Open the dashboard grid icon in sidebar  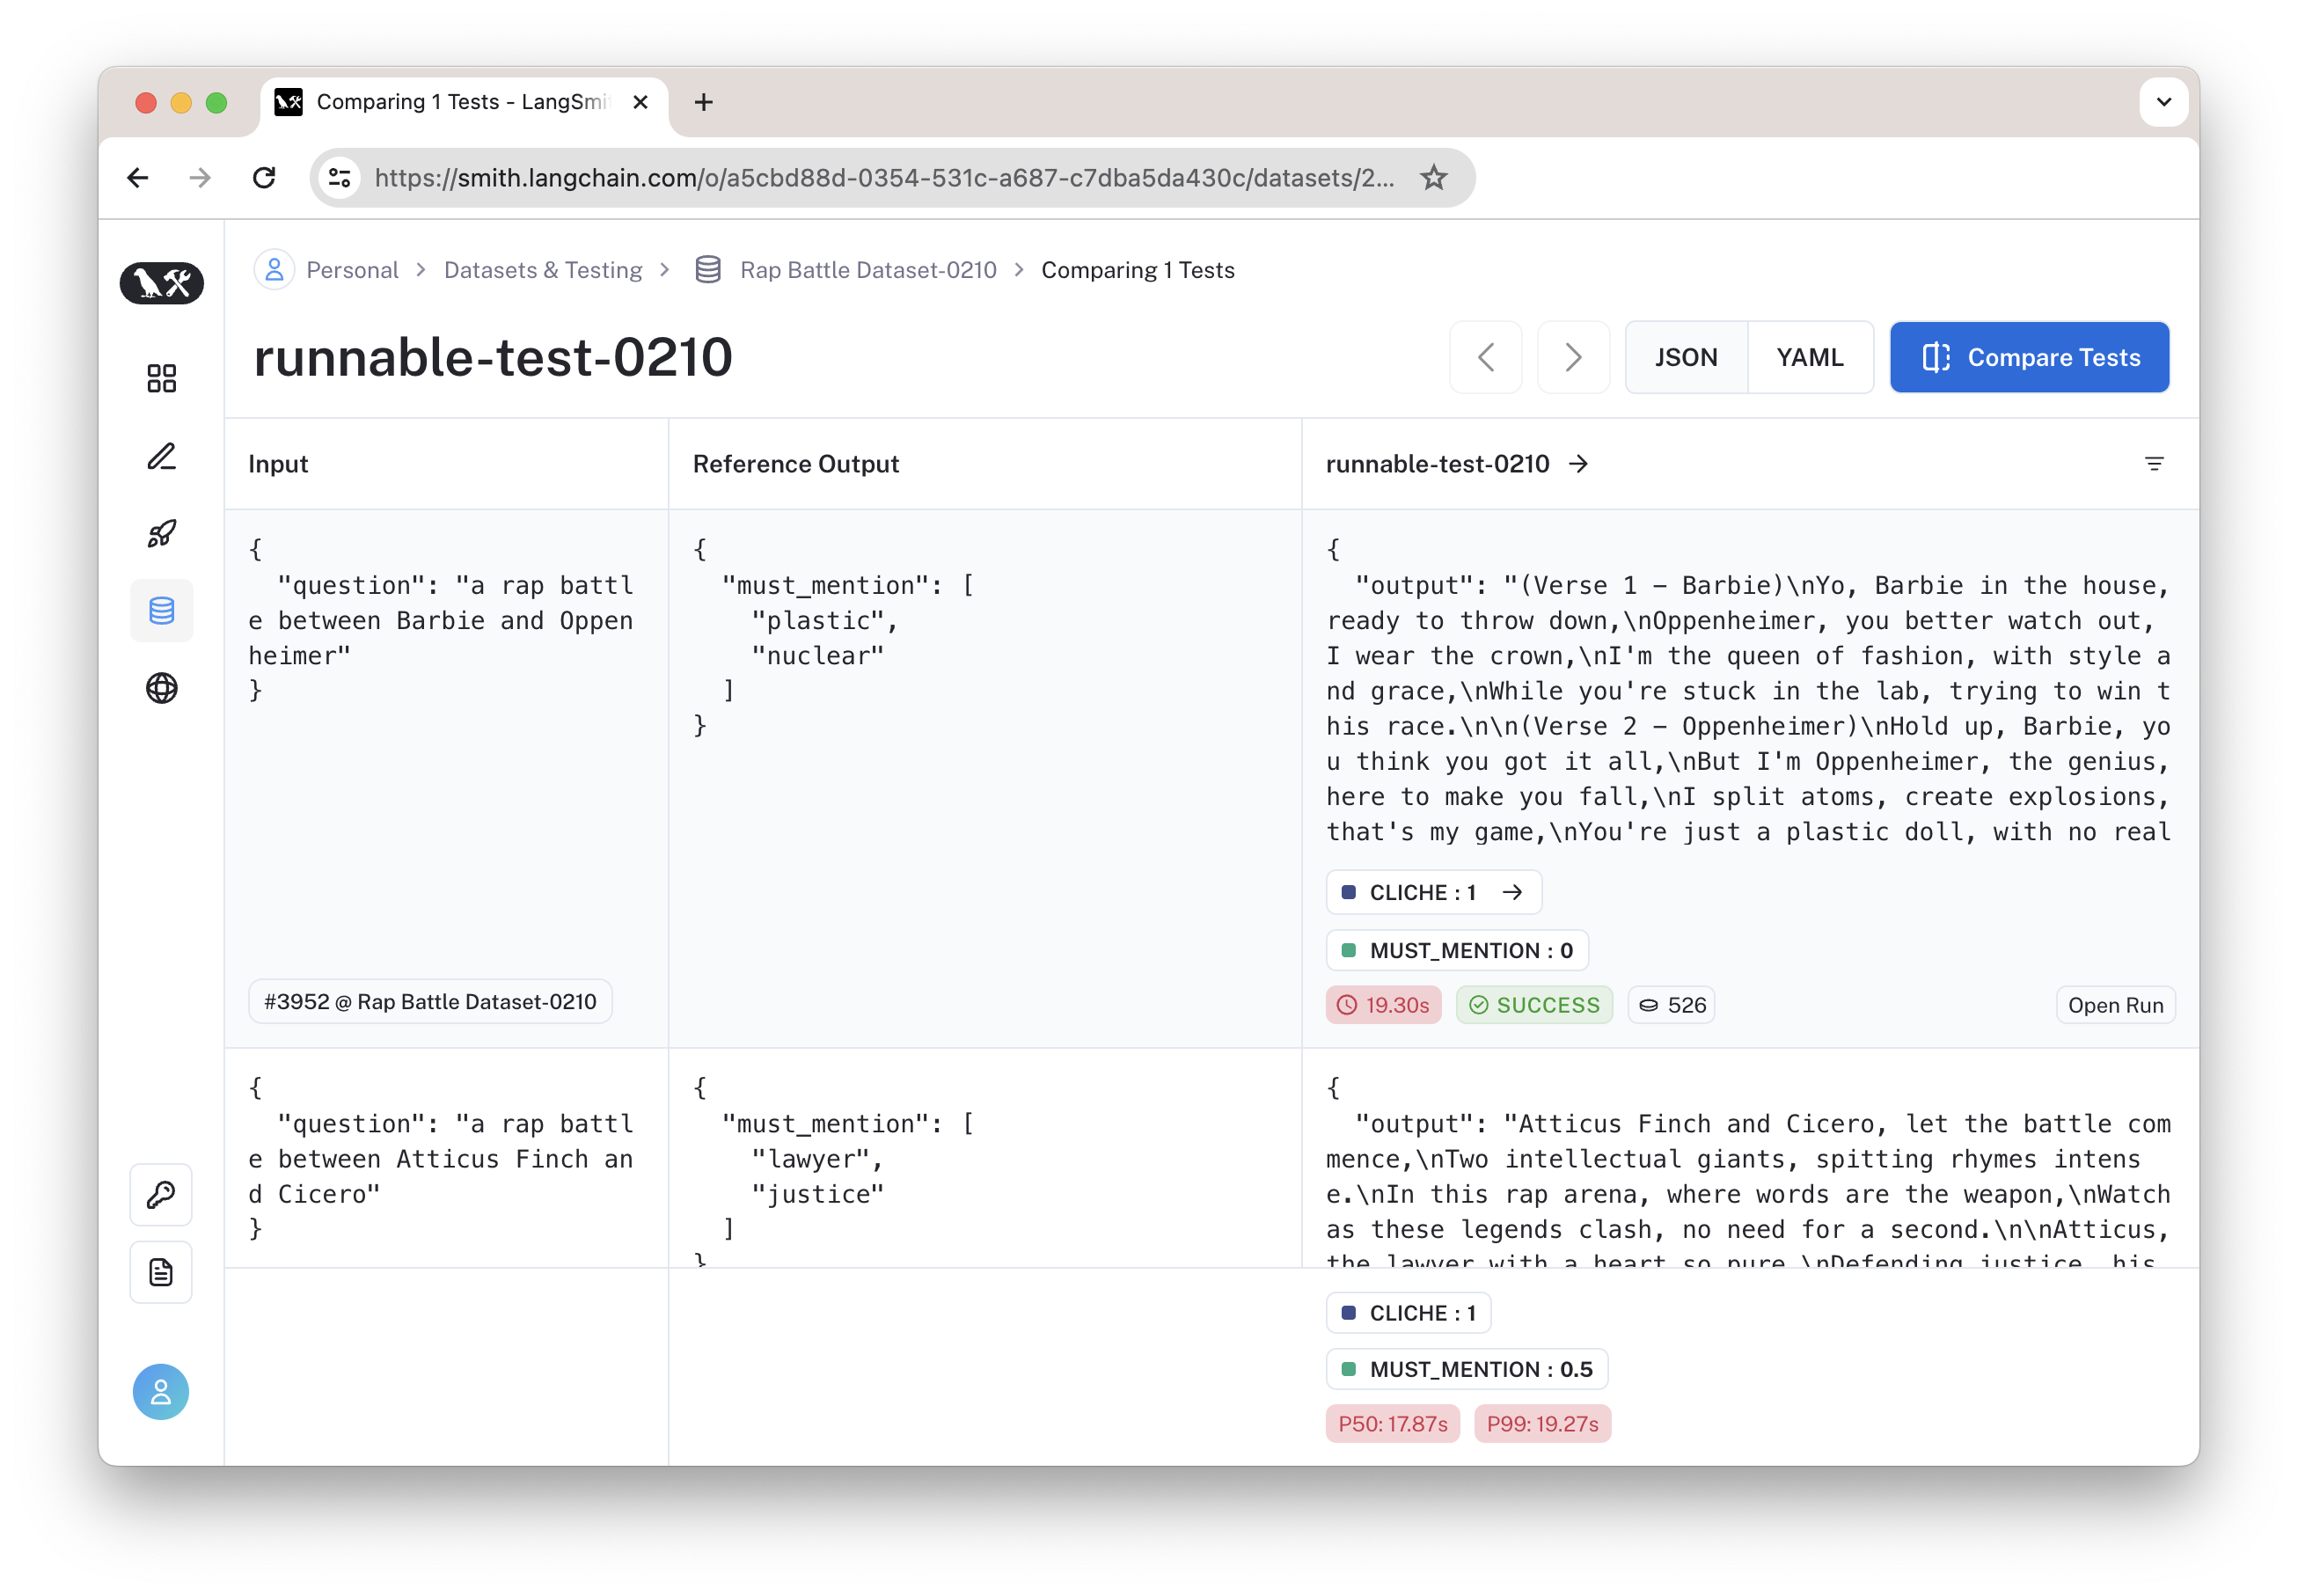point(161,378)
